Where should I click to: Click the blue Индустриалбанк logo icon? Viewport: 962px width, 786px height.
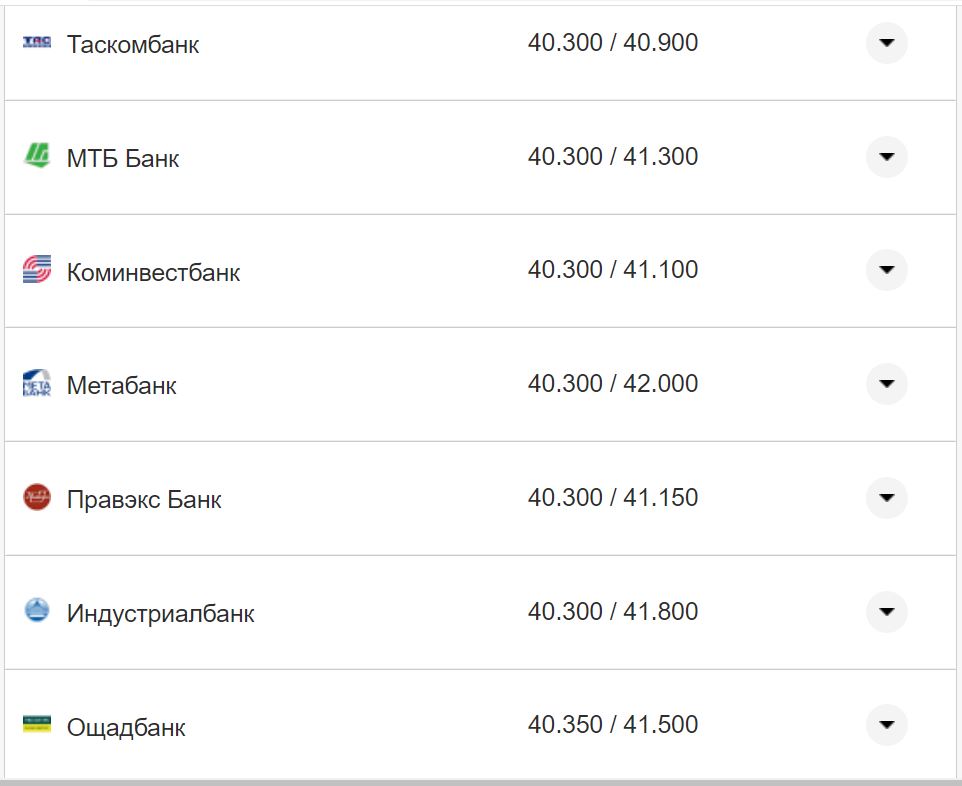pyautogui.click(x=37, y=611)
